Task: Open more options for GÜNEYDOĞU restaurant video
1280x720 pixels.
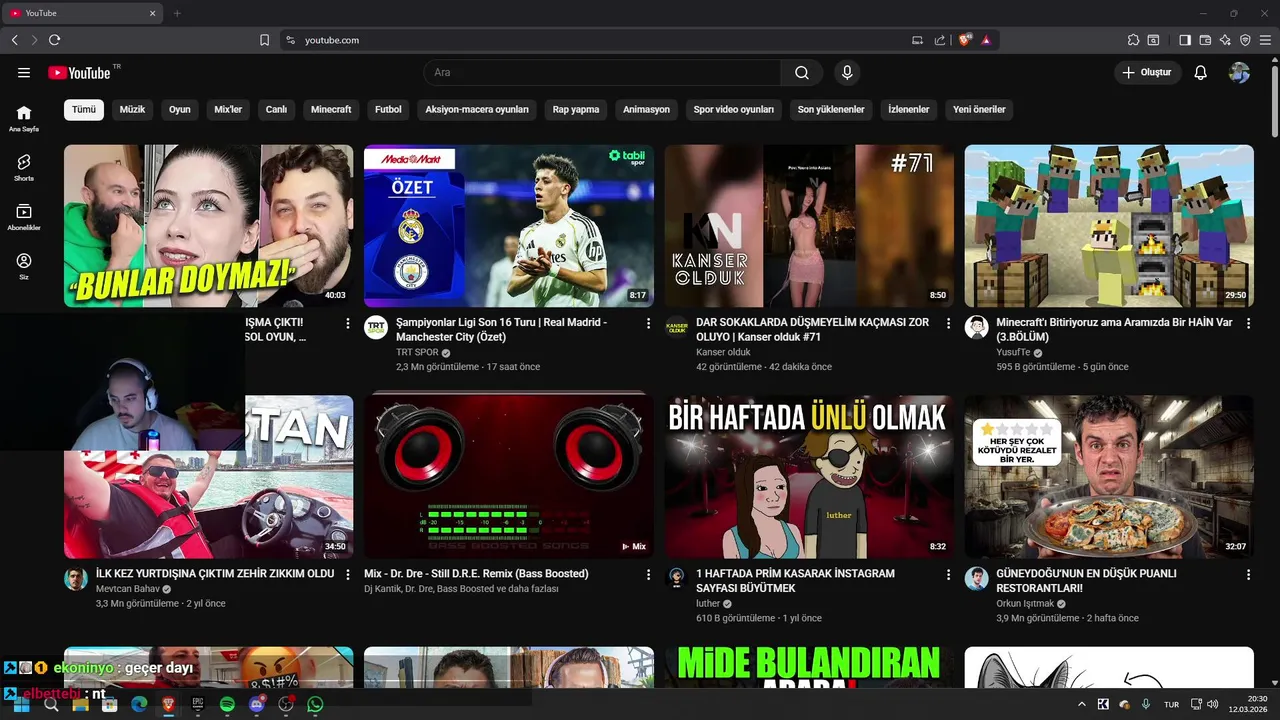Action: (1248, 575)
